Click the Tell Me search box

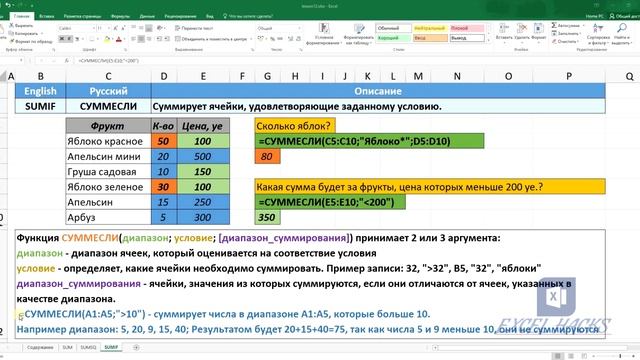[249, 16]
